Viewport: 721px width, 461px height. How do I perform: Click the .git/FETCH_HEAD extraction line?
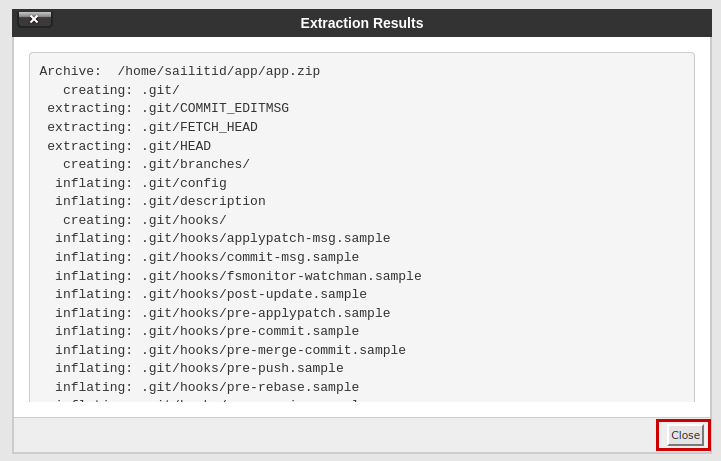pyautogui.click(x=152, y=127)
